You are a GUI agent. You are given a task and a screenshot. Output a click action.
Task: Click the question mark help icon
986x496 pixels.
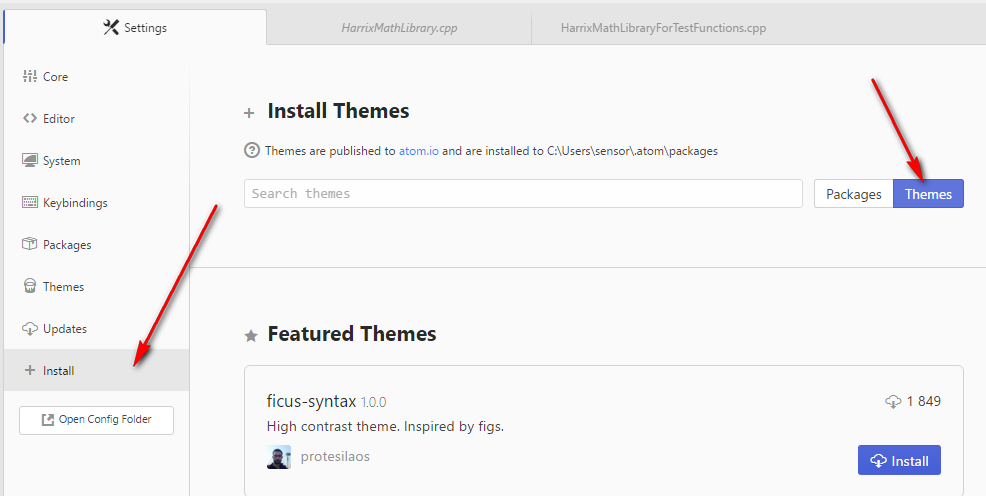tap(252, 150)
